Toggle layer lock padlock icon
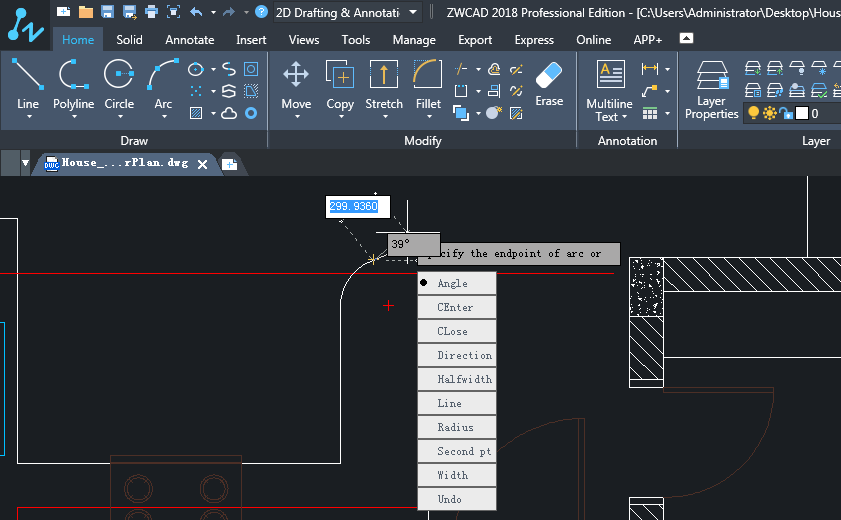Image resolution: width=841 pixels, height=520 pixels. click(x=786, y=113)
